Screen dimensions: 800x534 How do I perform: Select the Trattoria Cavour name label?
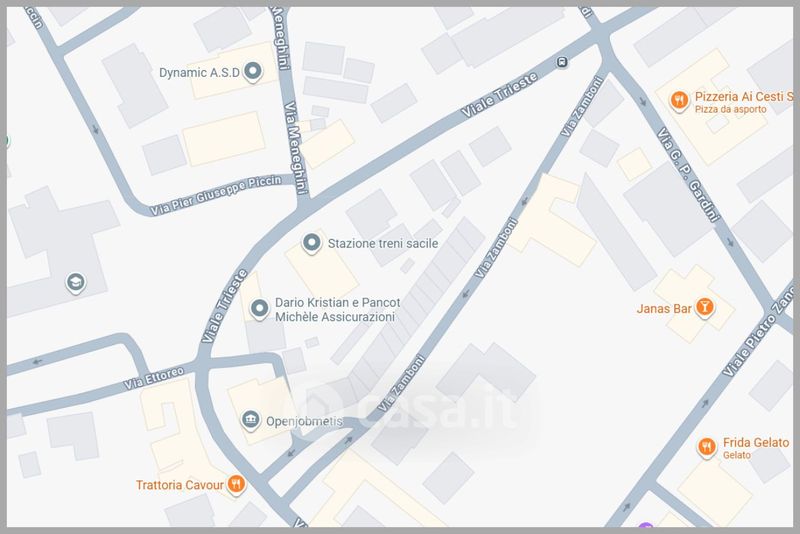[180, 485]
